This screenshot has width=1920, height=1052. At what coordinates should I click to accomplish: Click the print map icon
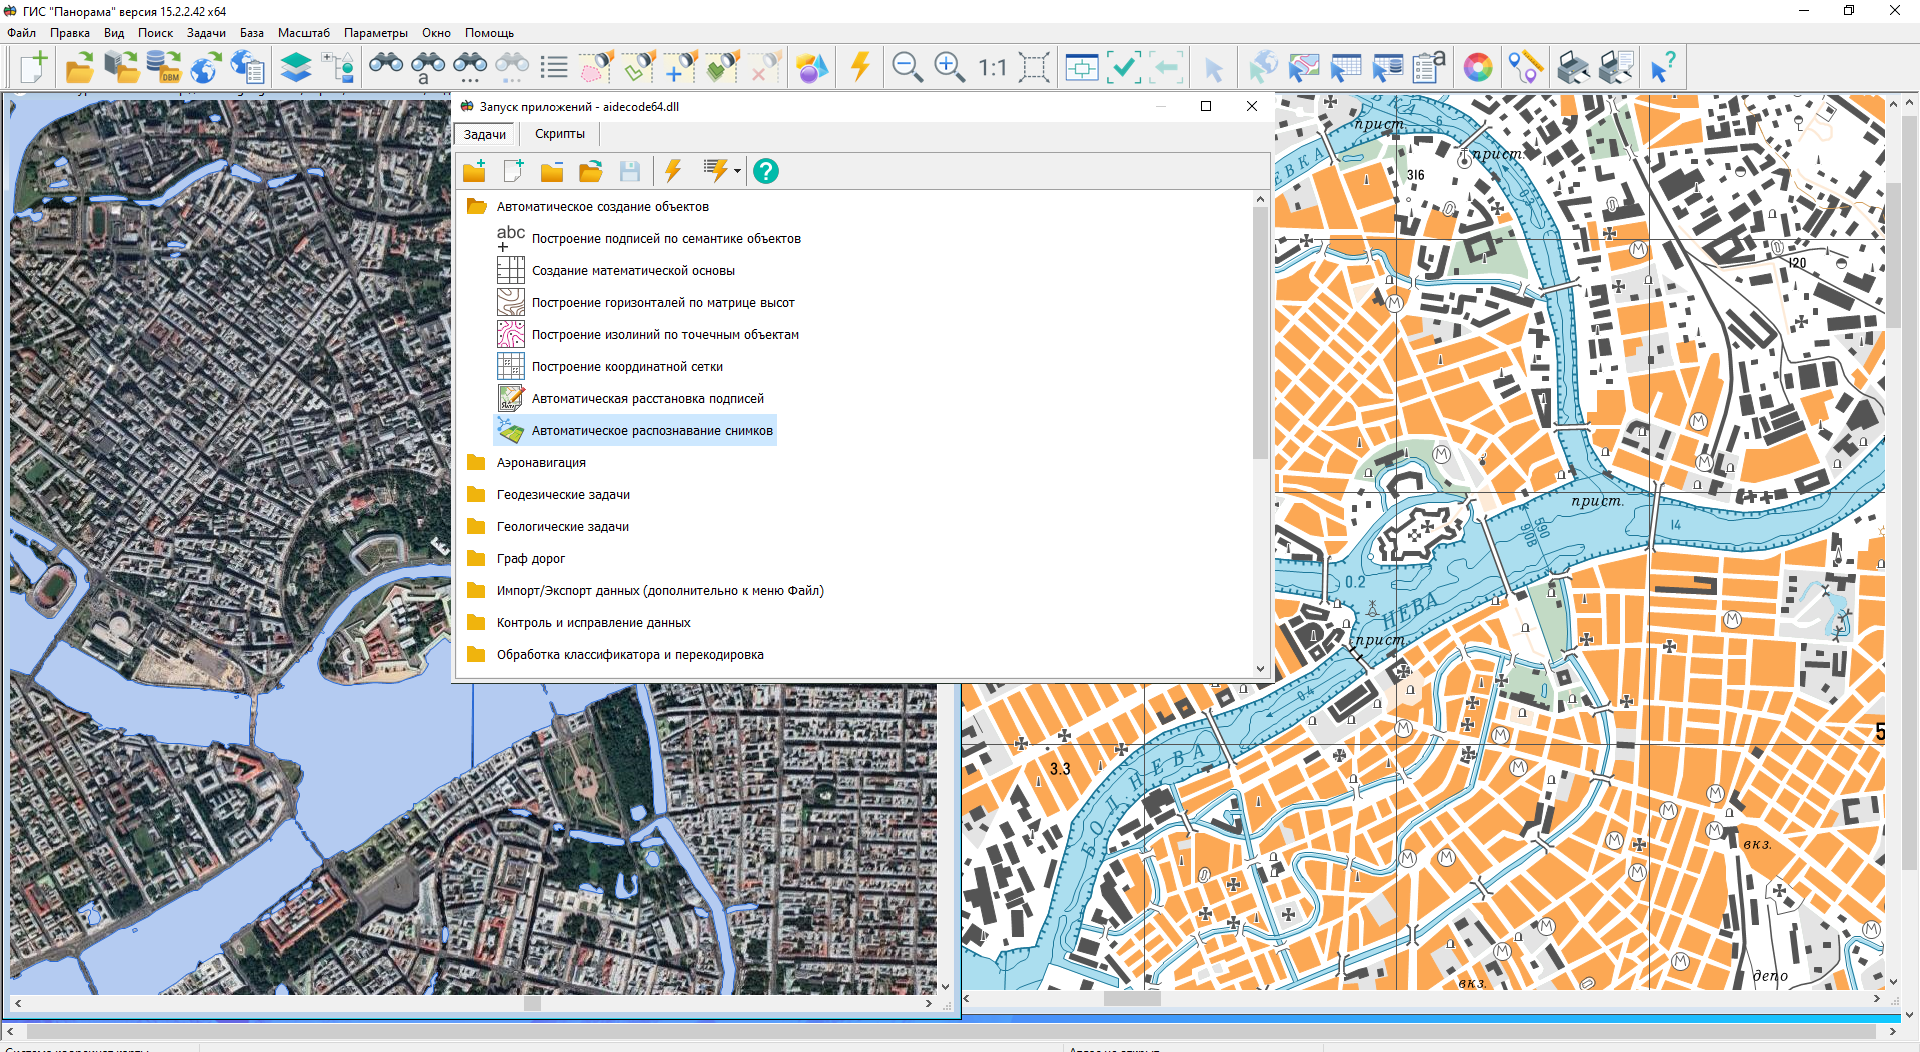pyautogui.click(x=1573, y=68)
